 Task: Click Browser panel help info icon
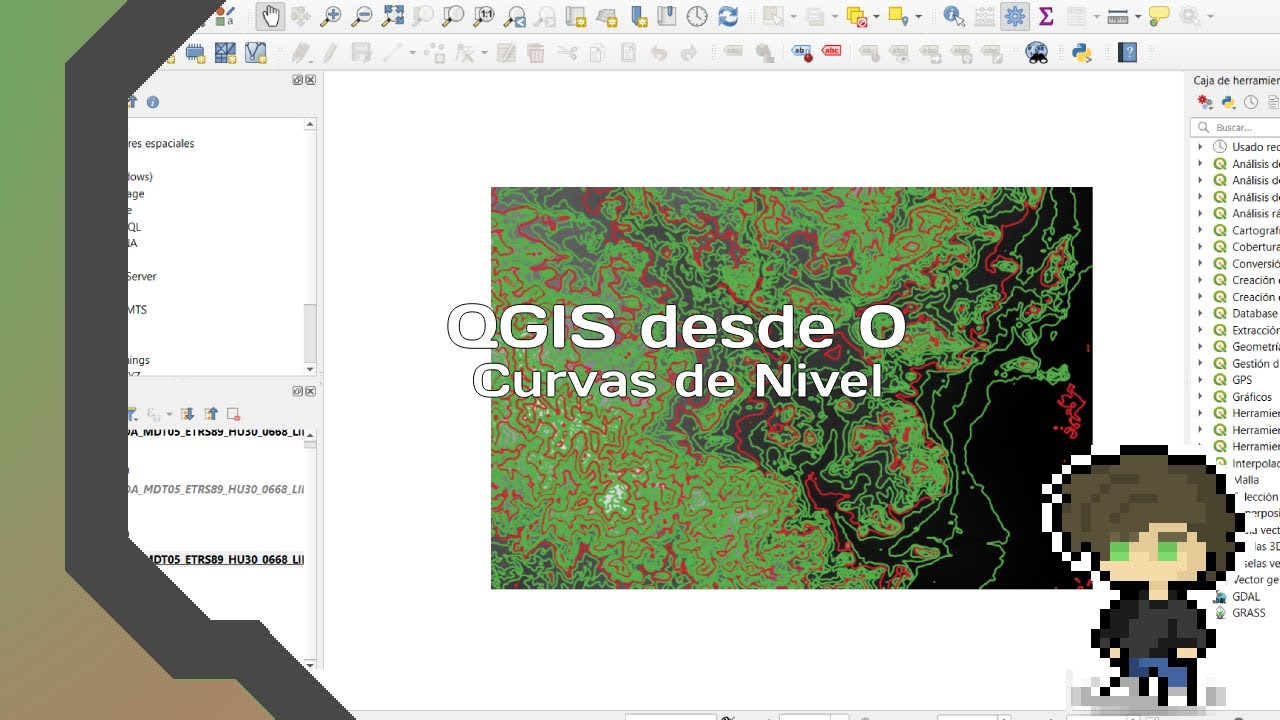[x=153, y=102]
